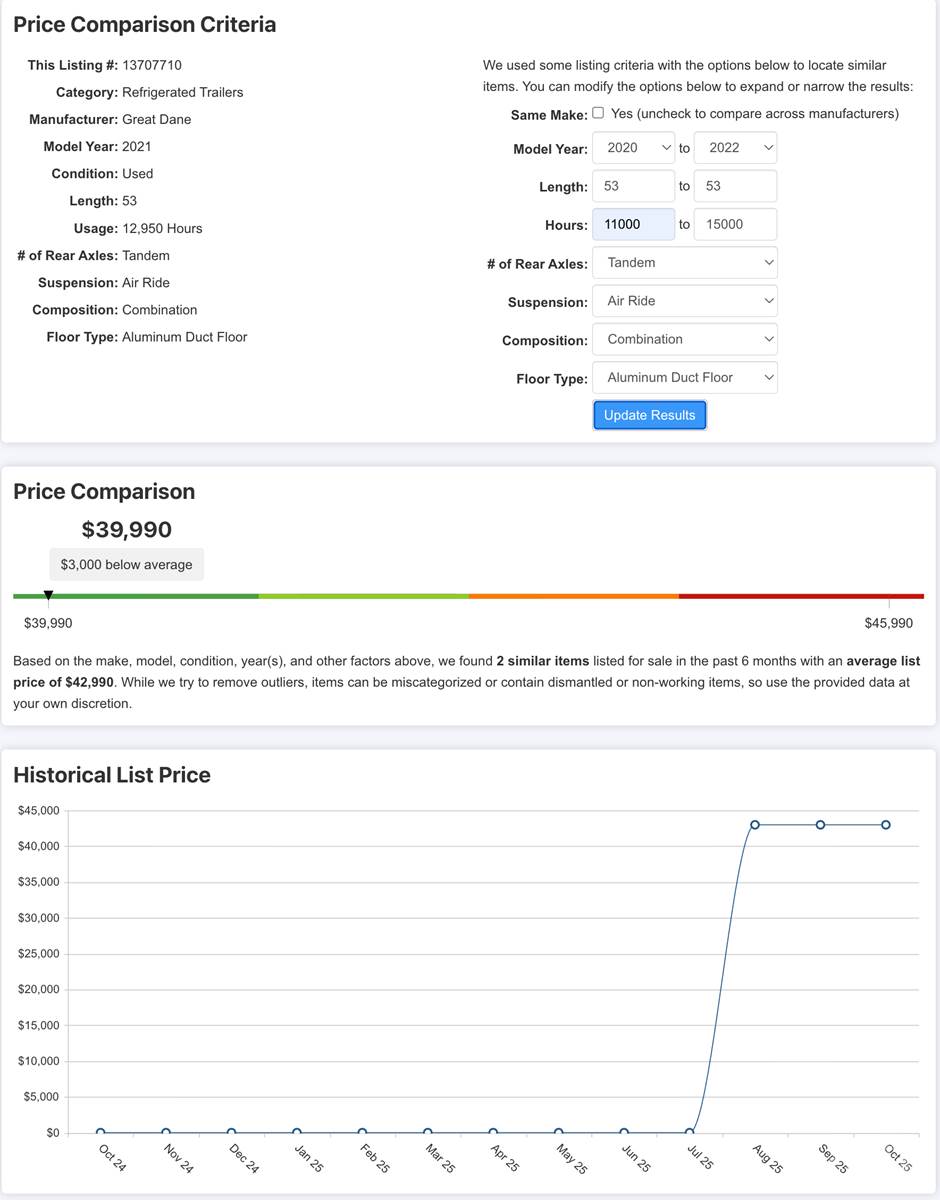Viewport: 940px width, 1200px height.
Task: Expand the # of Rear Axles dropdown
Action: [685, 263]
